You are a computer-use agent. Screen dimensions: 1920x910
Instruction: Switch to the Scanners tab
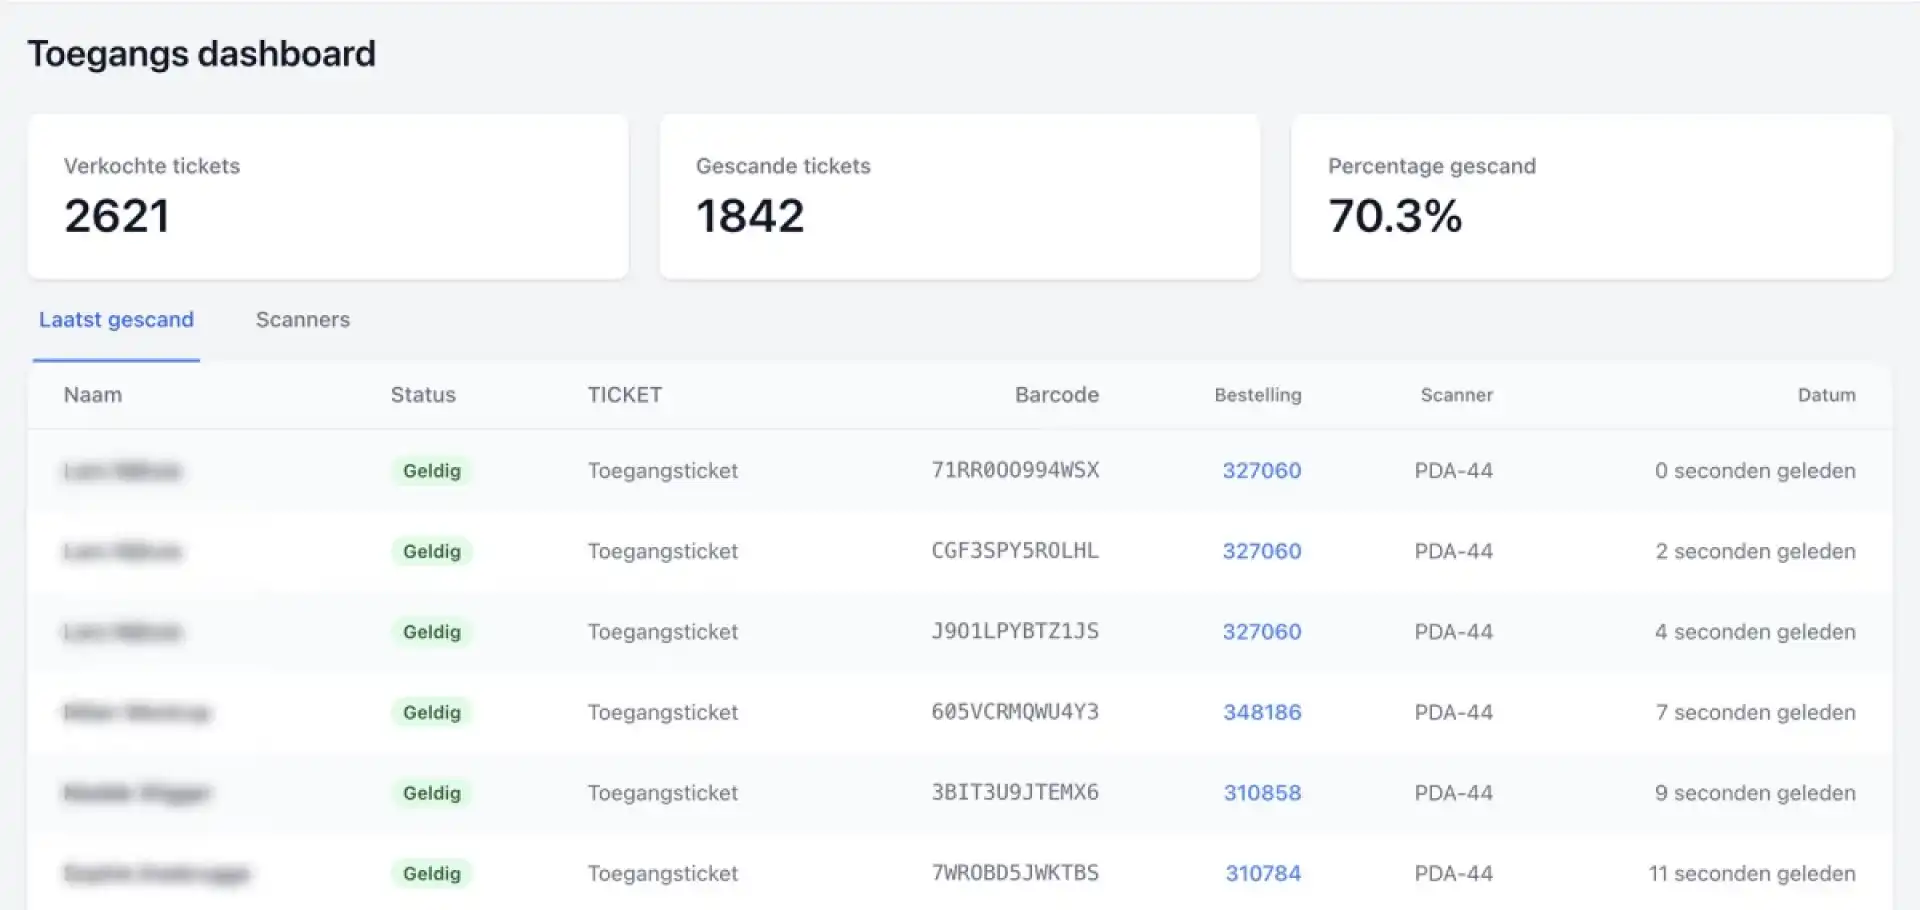click(x=302, y=320)
